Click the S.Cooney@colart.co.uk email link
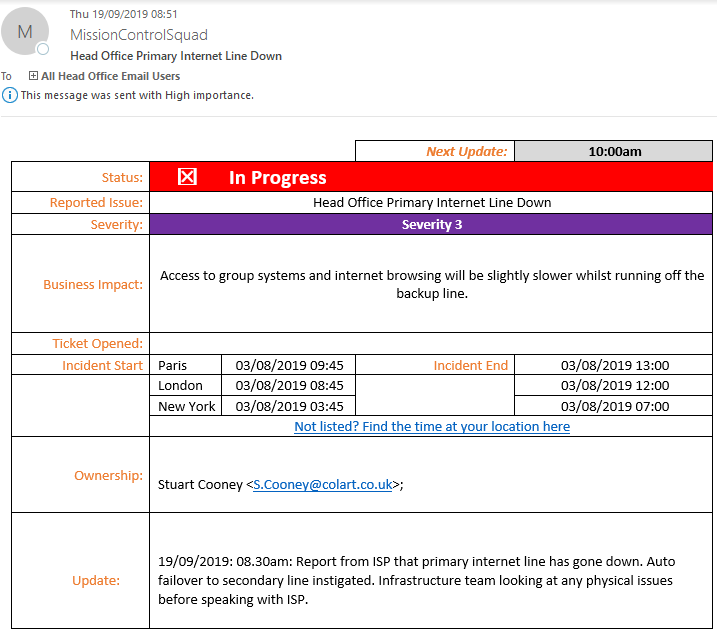Image resolution: width=717 pixels, height=638 pixels. pos(322,484)
